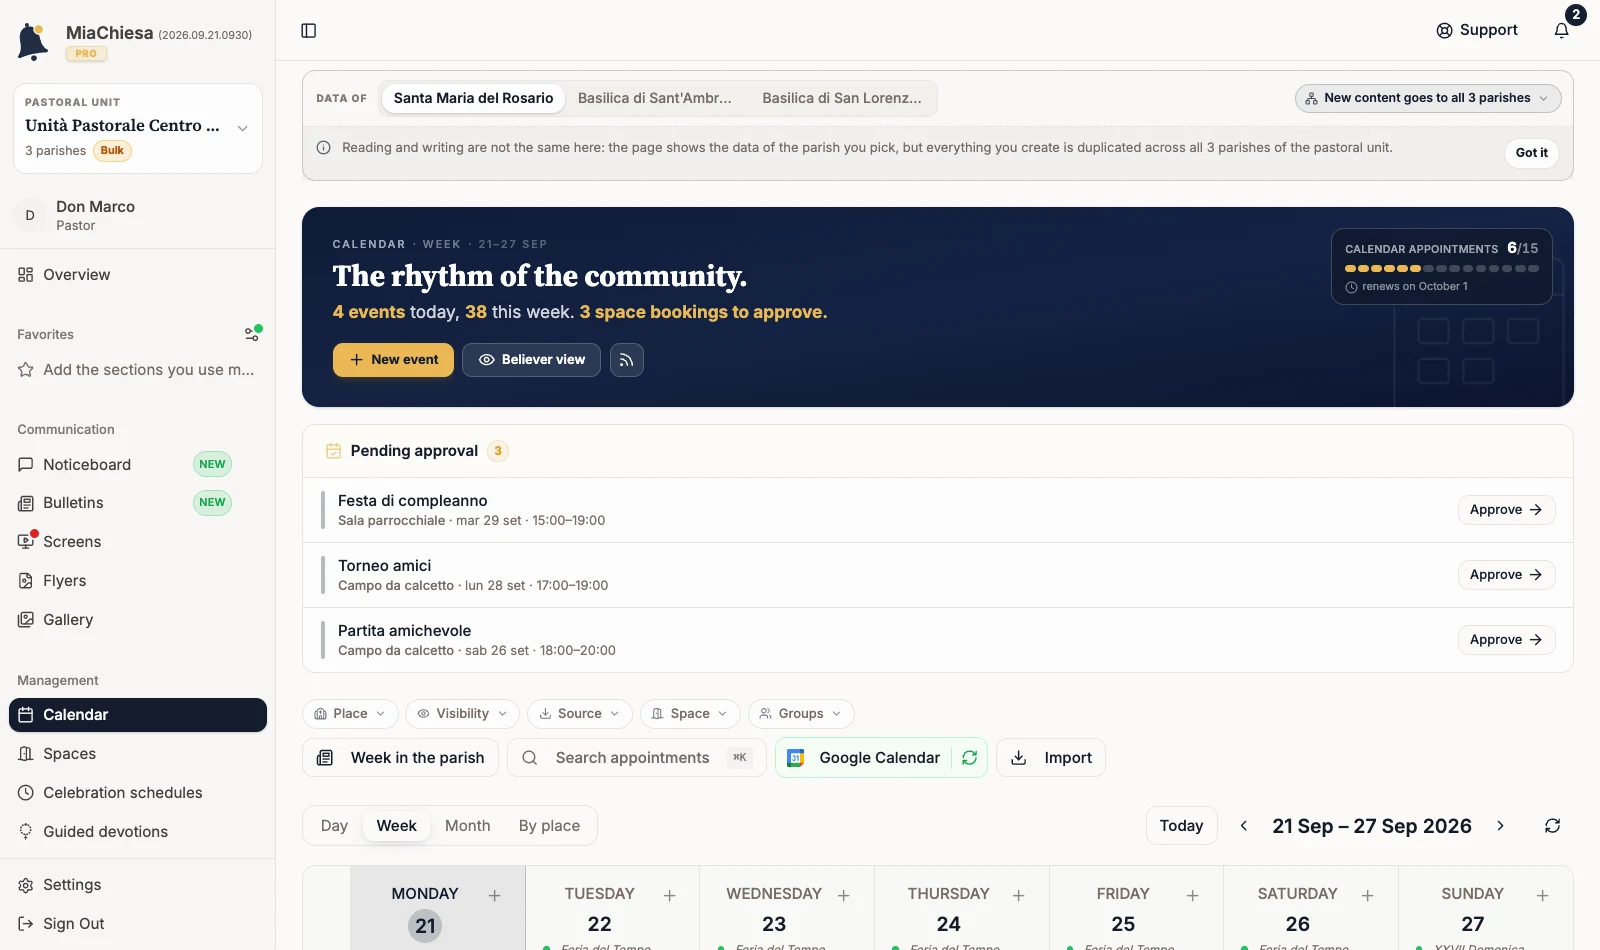Sync Google Calendar via the green refresh icon
The image size is (1600, 950).
click(970, 758)
